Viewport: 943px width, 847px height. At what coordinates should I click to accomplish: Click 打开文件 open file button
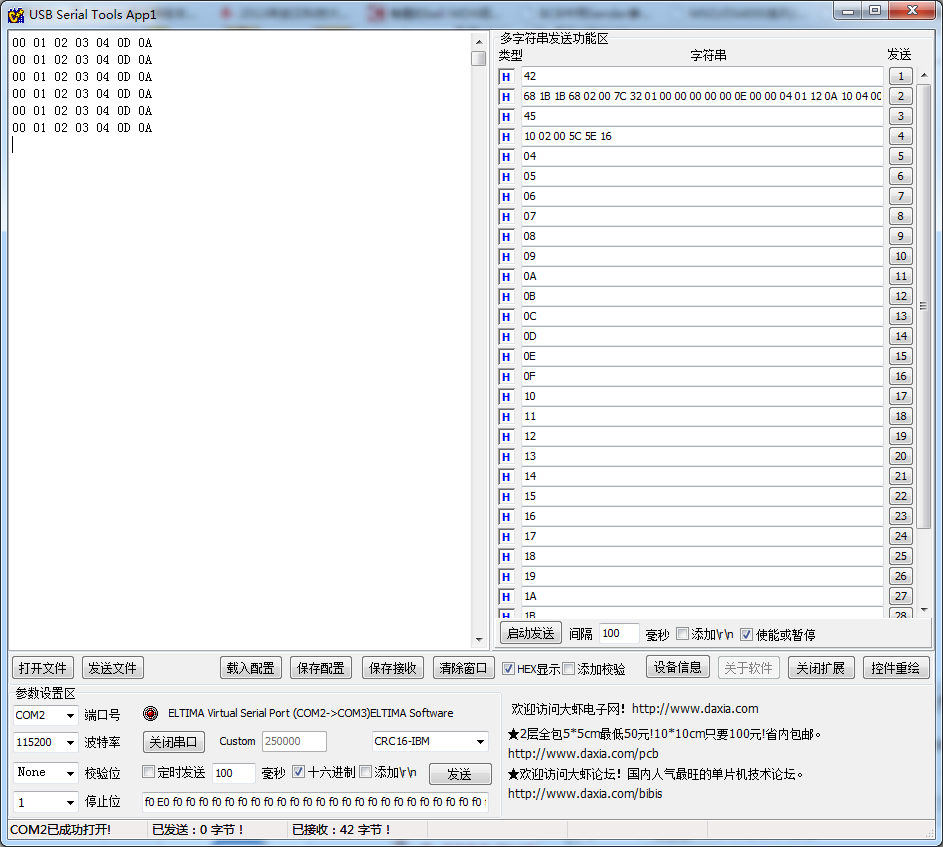[x=43, y=668]
